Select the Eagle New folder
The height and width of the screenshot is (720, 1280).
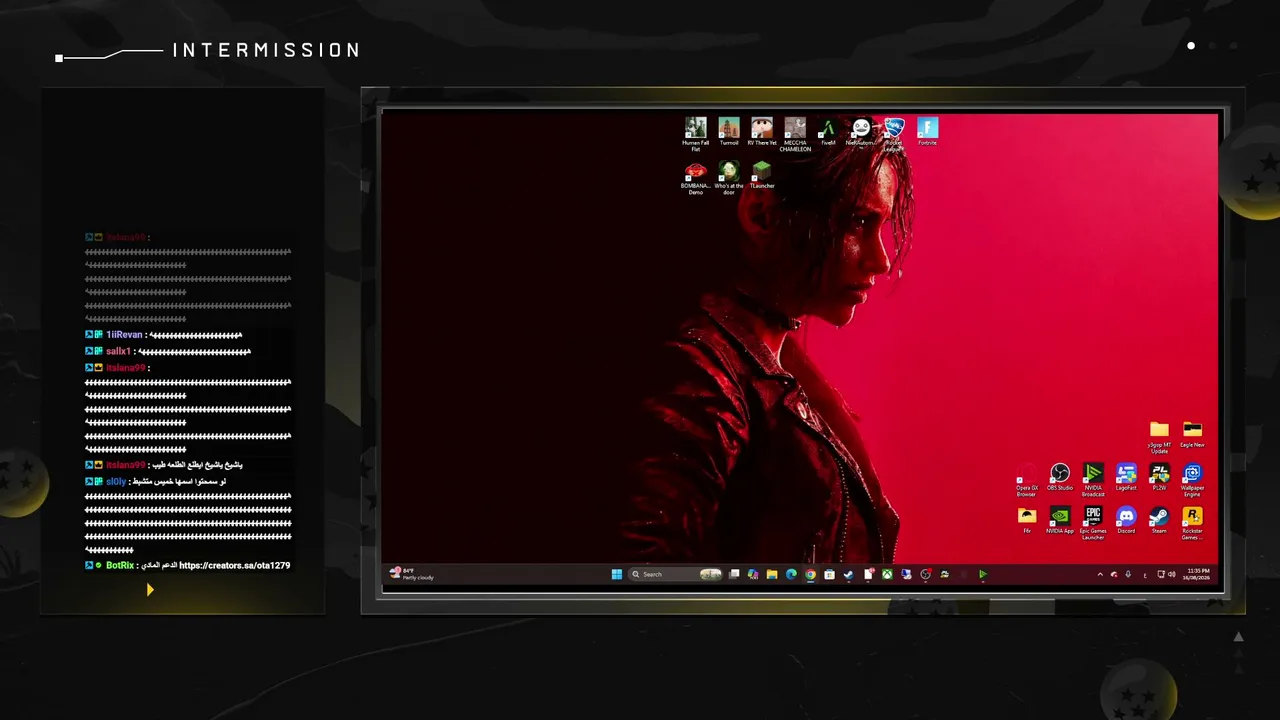[1192, 434]
